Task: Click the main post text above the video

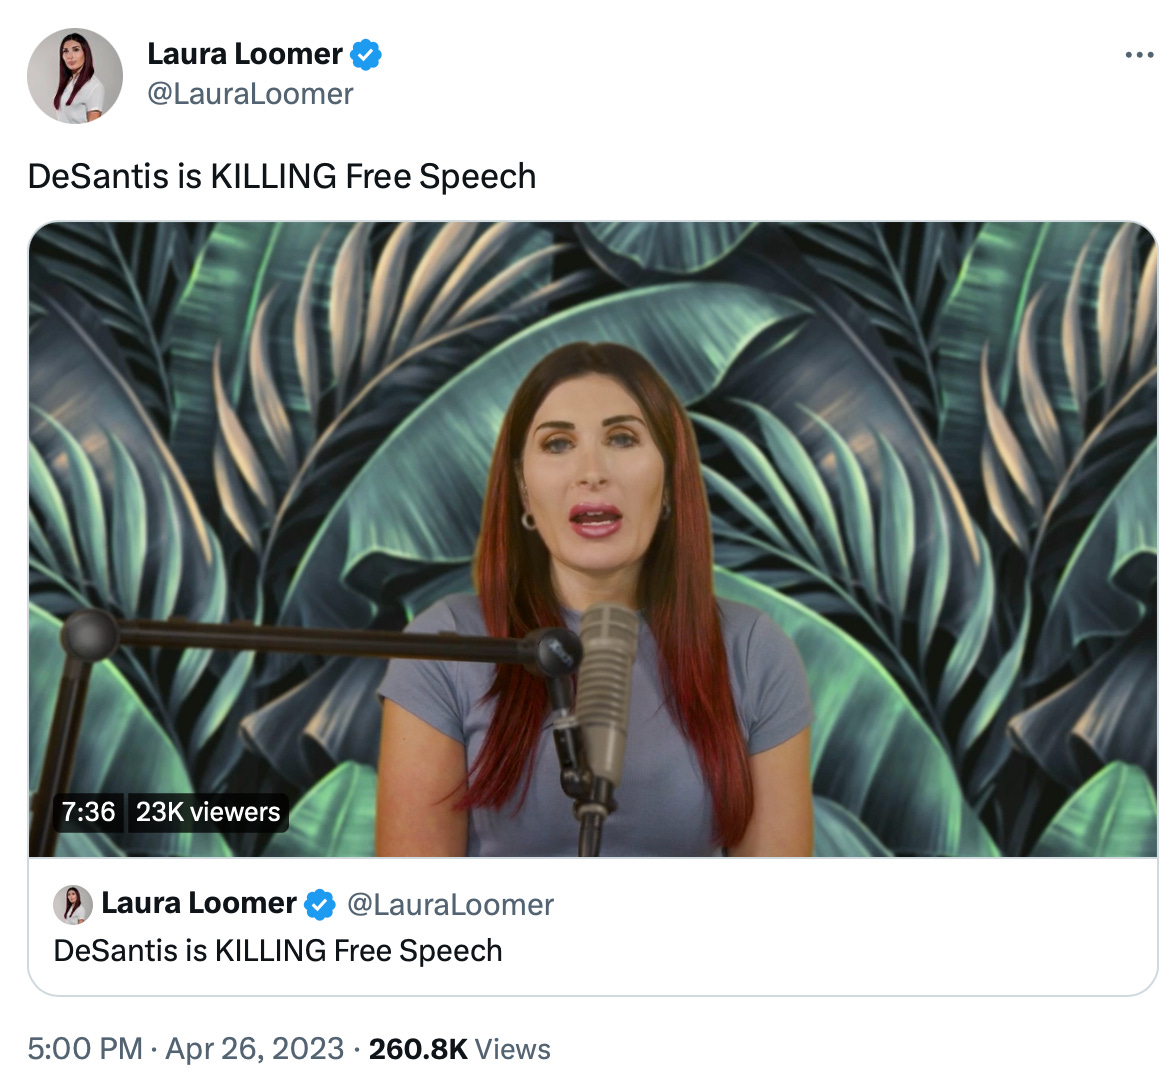Action: click(282, 176)
